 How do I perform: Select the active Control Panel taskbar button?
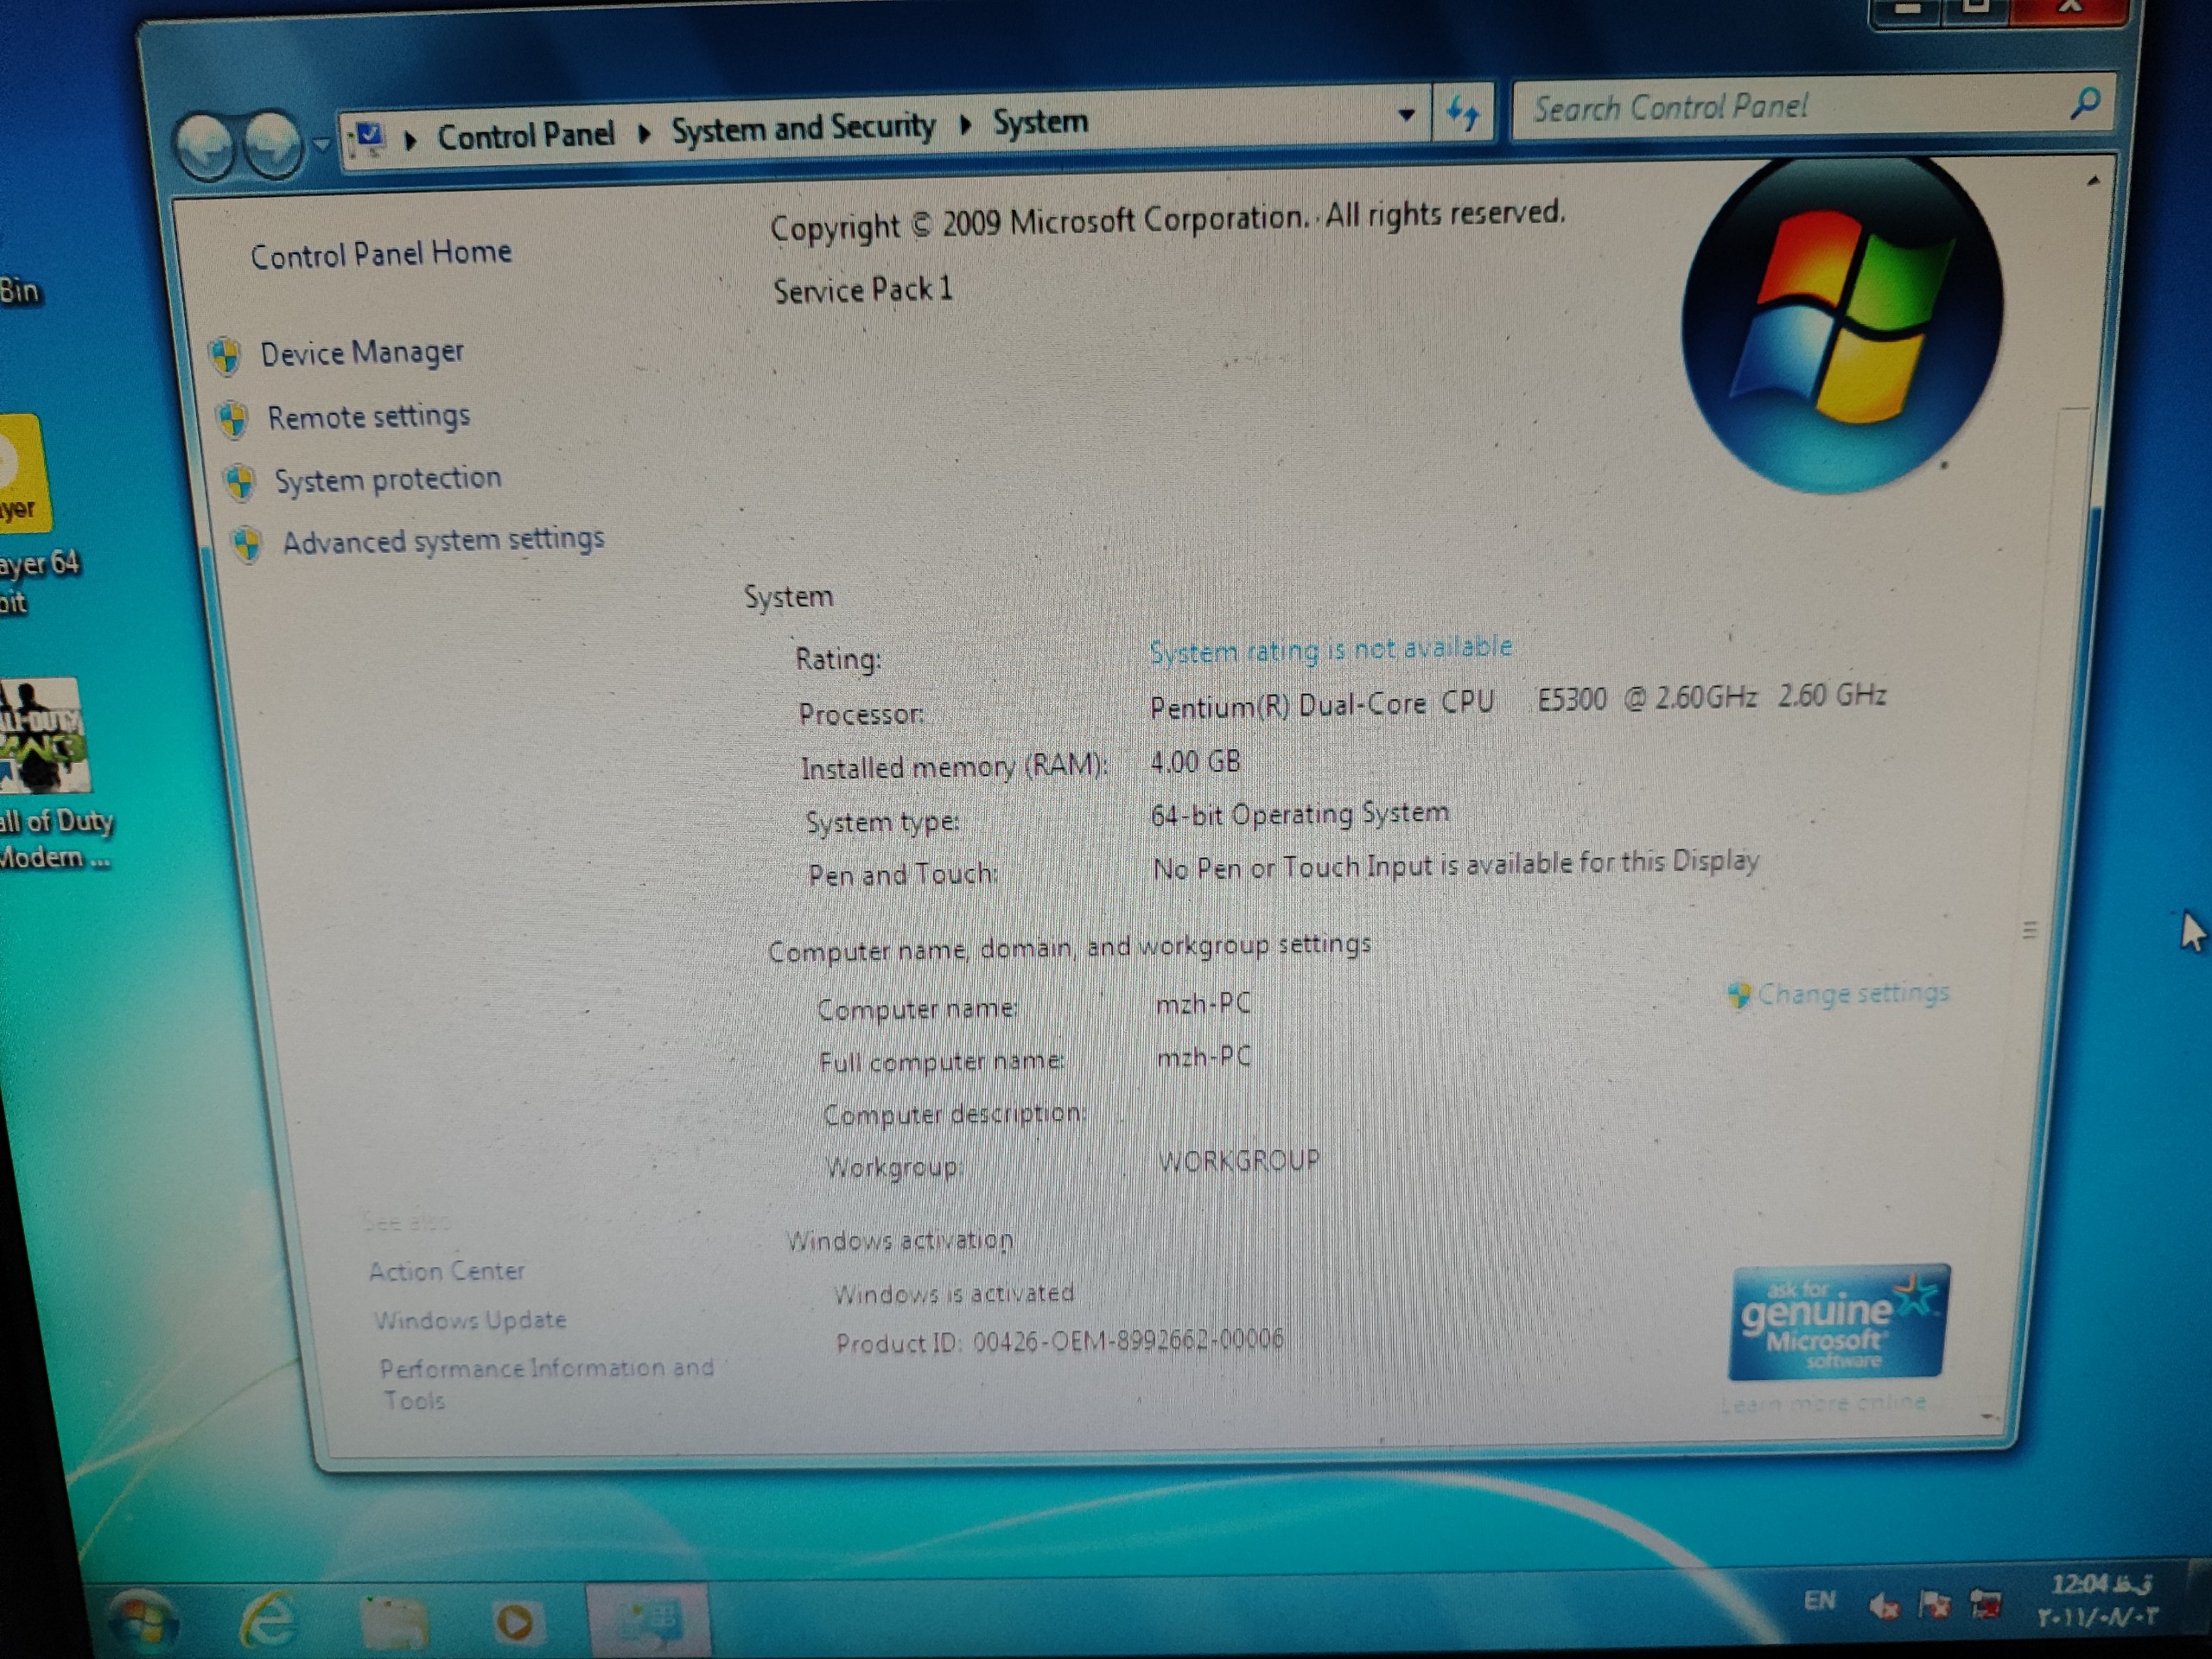648,1620
